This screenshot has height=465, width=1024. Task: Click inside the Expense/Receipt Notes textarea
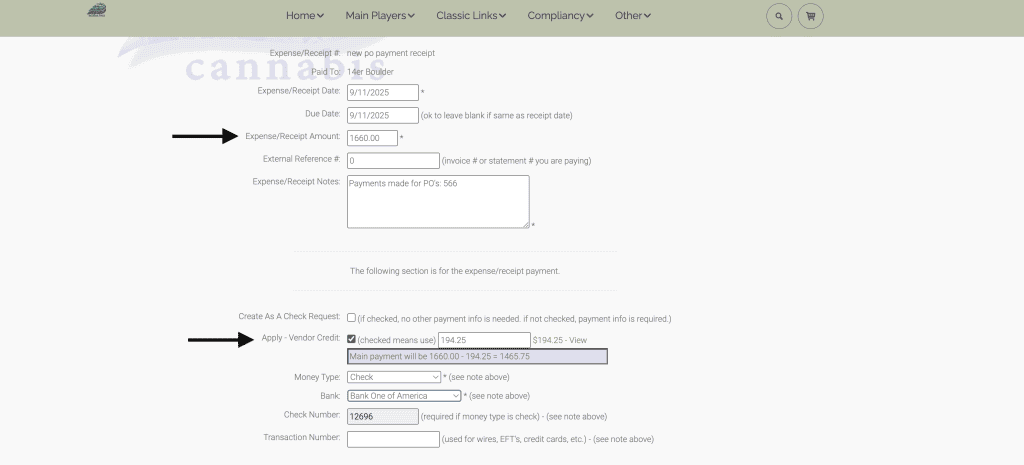pos(437,201)
